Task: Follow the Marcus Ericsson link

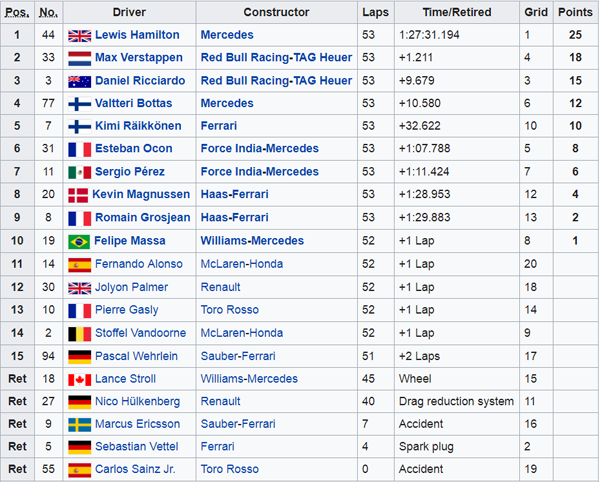Action: tap(137, 424)
